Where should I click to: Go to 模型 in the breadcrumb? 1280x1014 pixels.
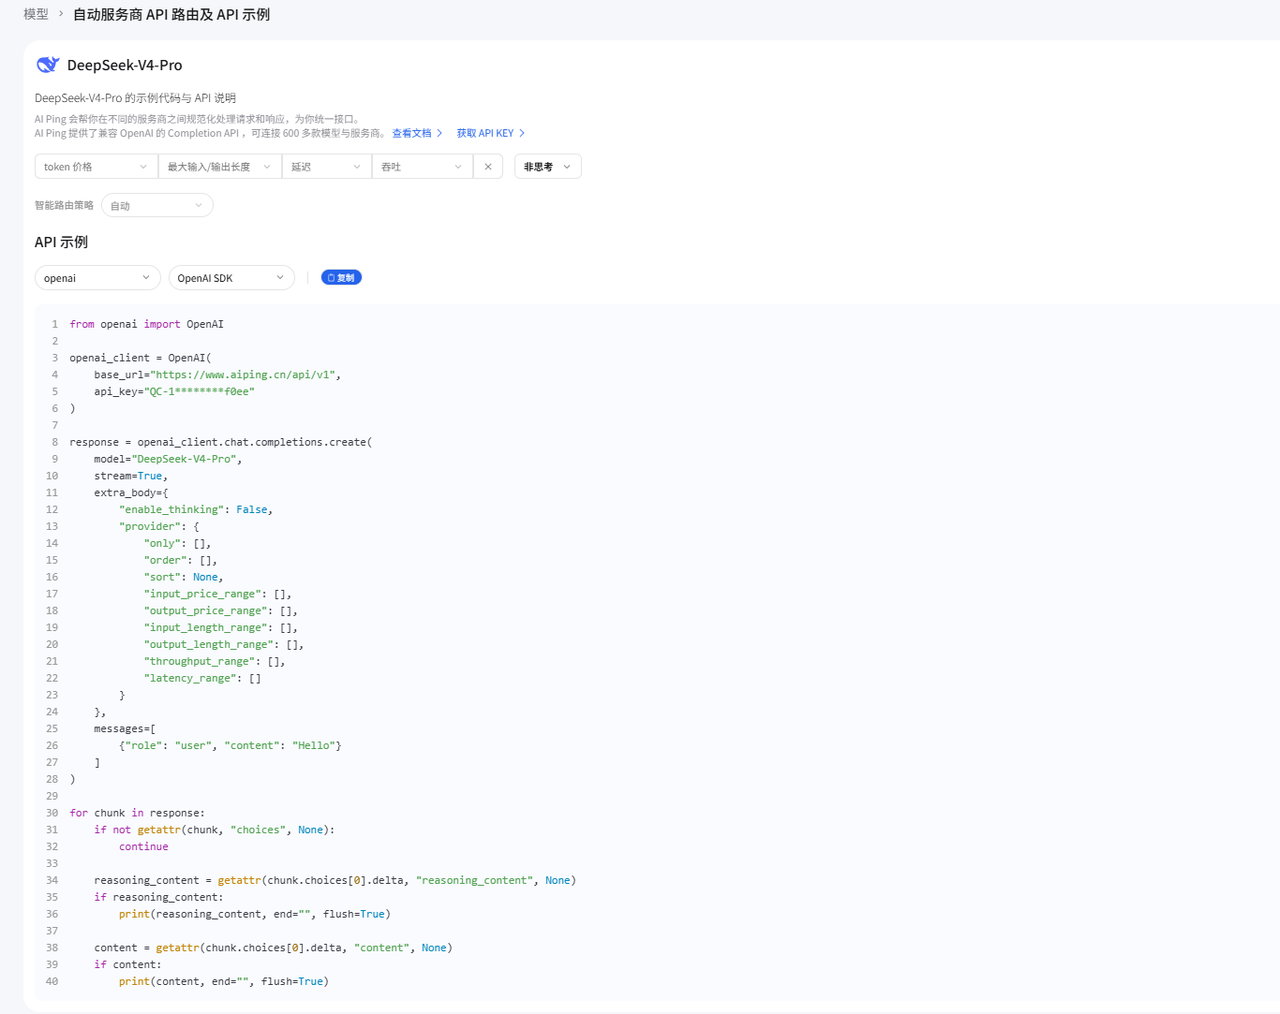point(36,15)
